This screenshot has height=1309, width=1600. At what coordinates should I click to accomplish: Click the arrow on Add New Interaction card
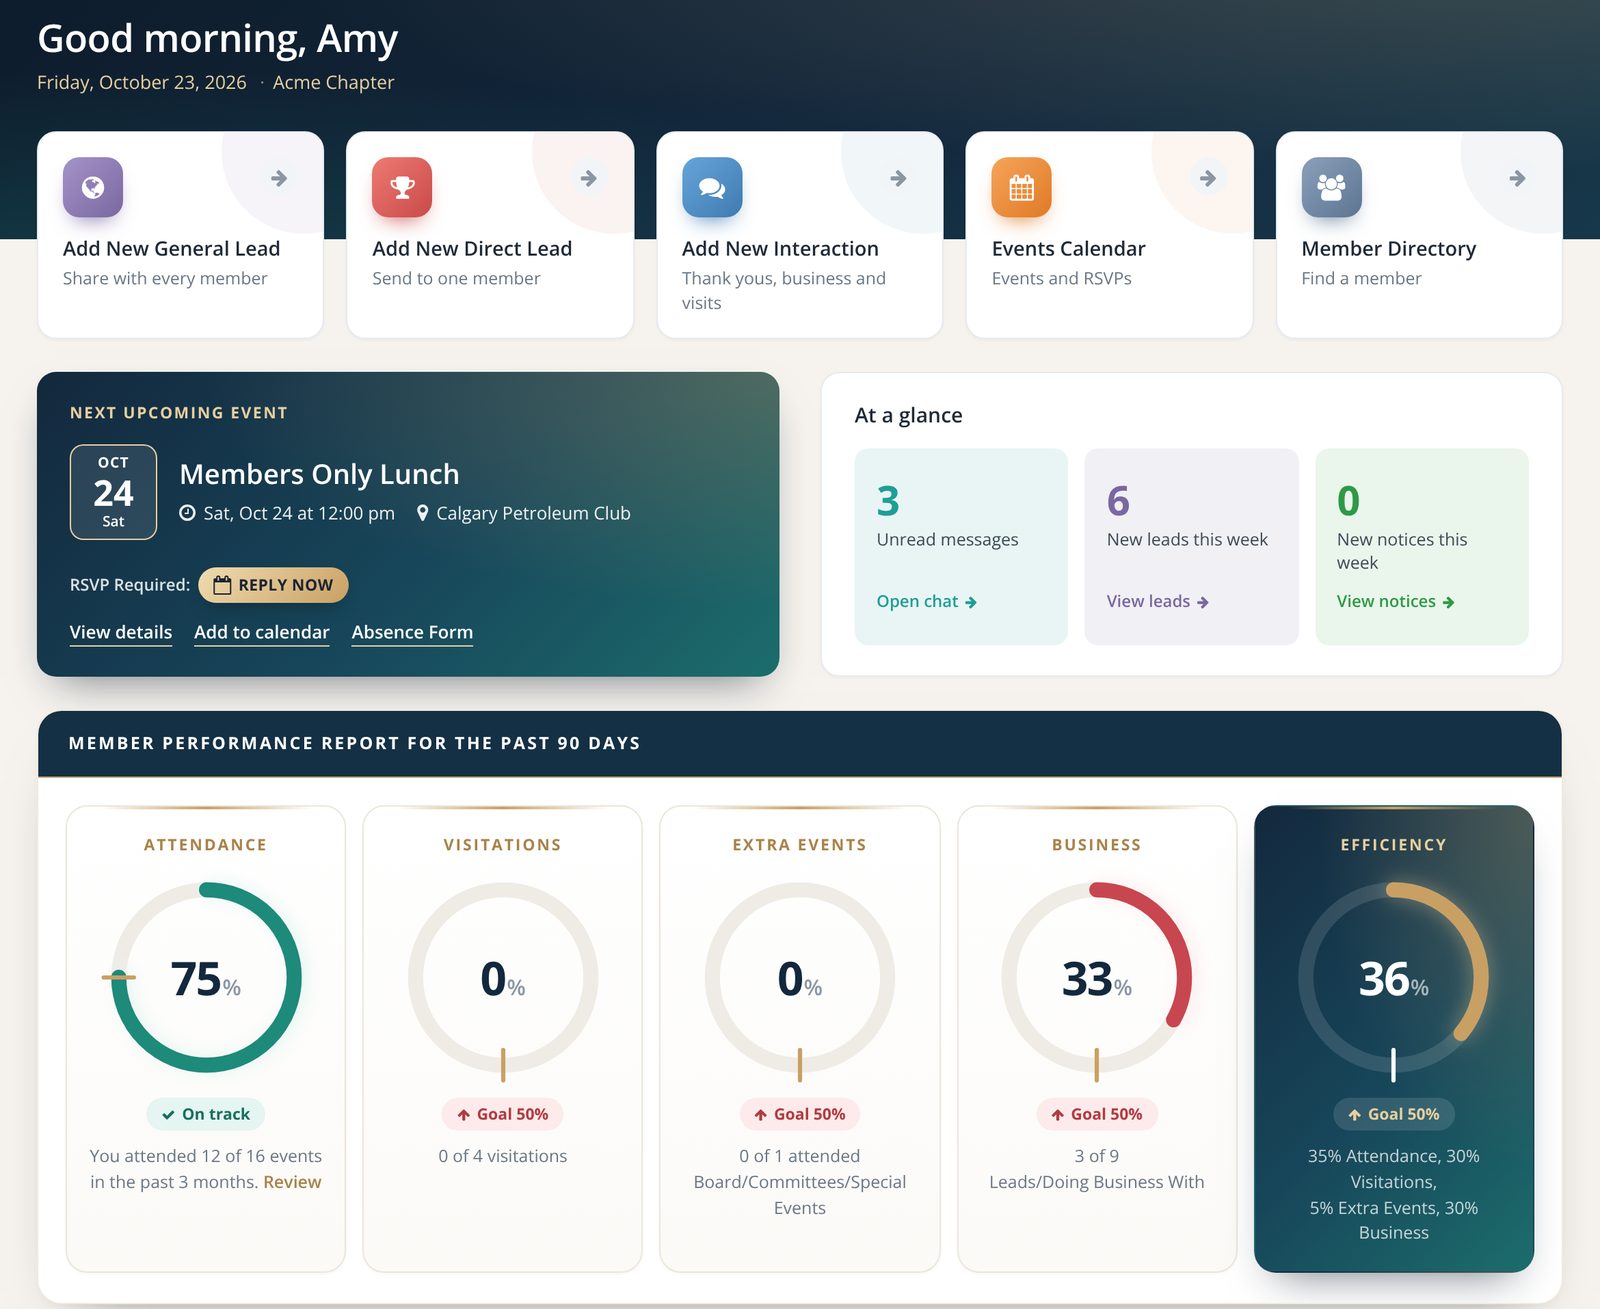coord(898,178)
